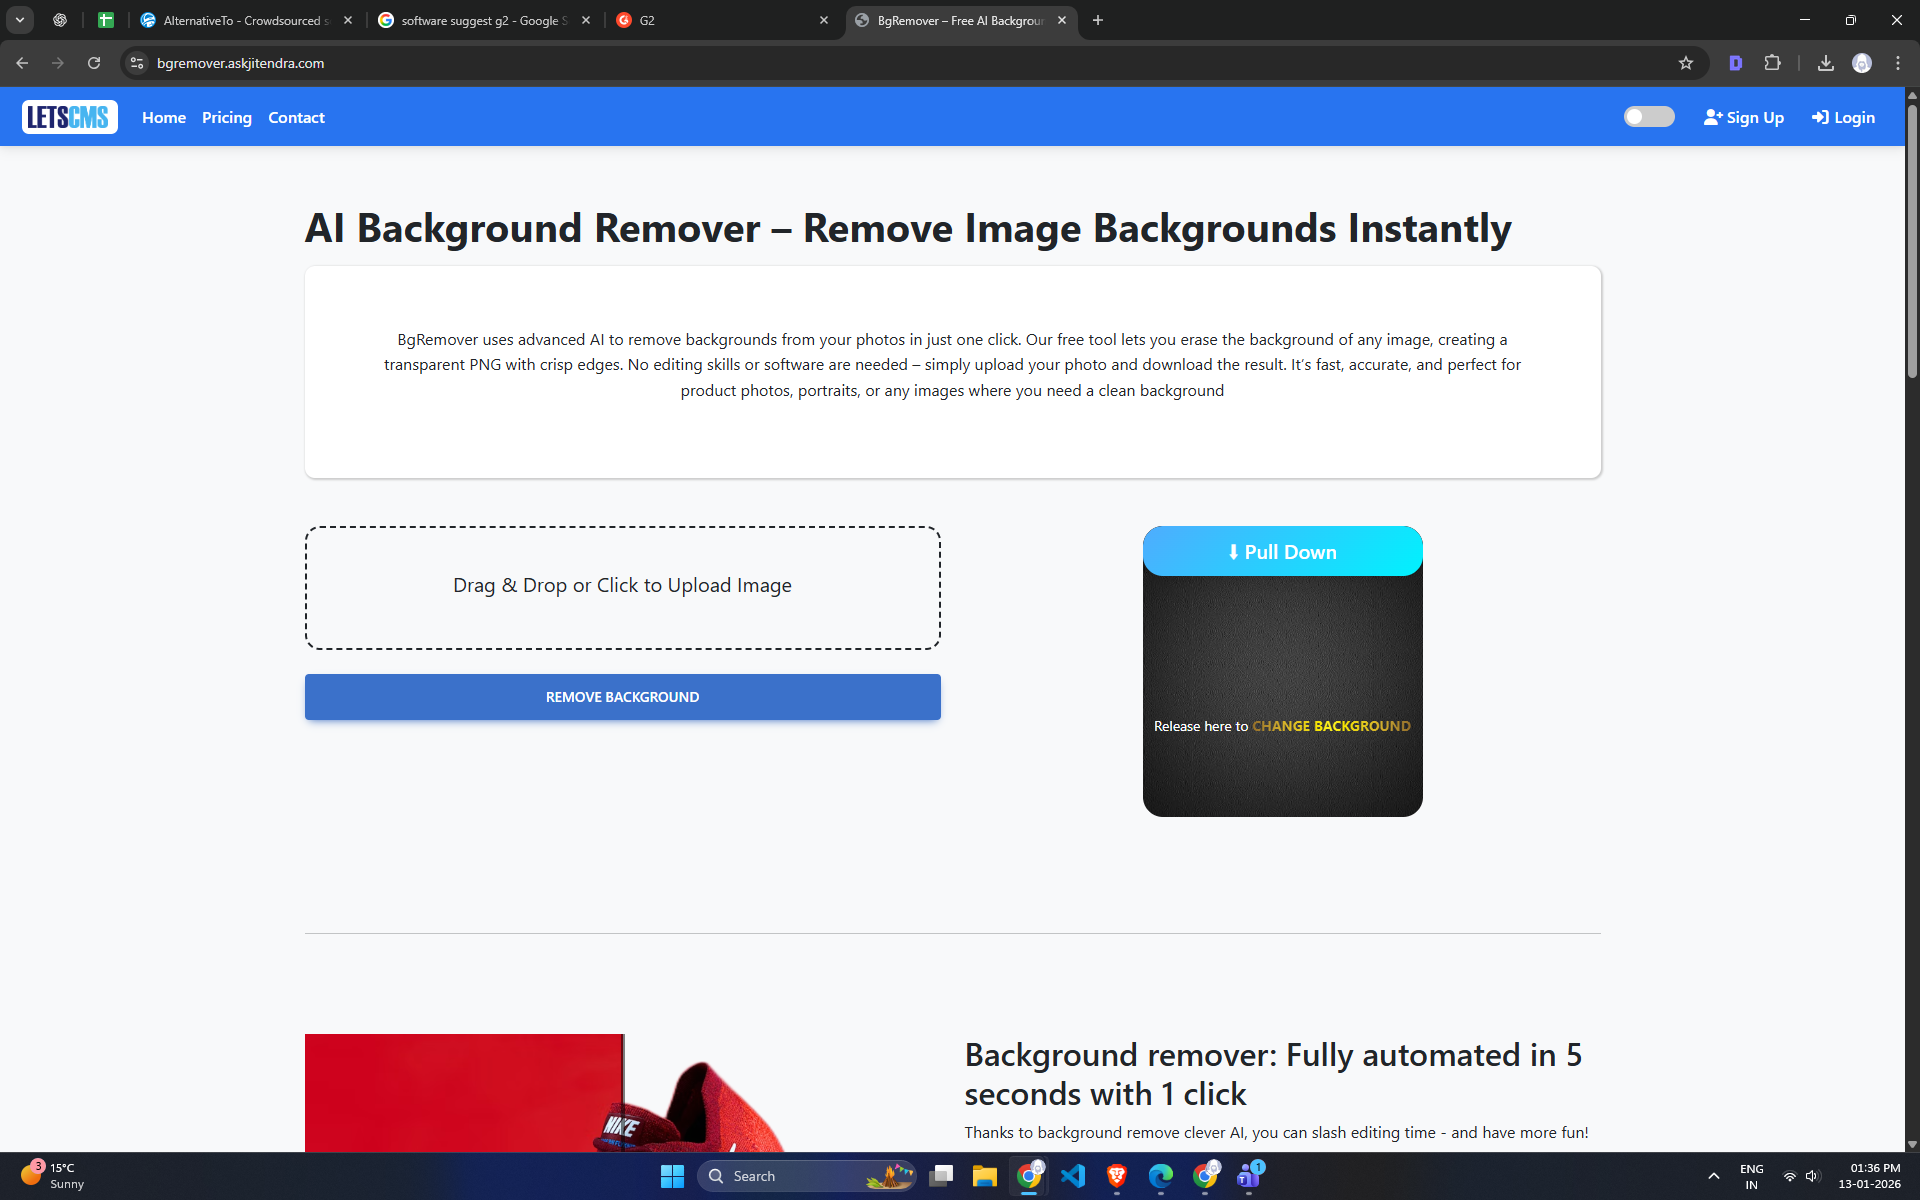Reload the page

(94, 63)
